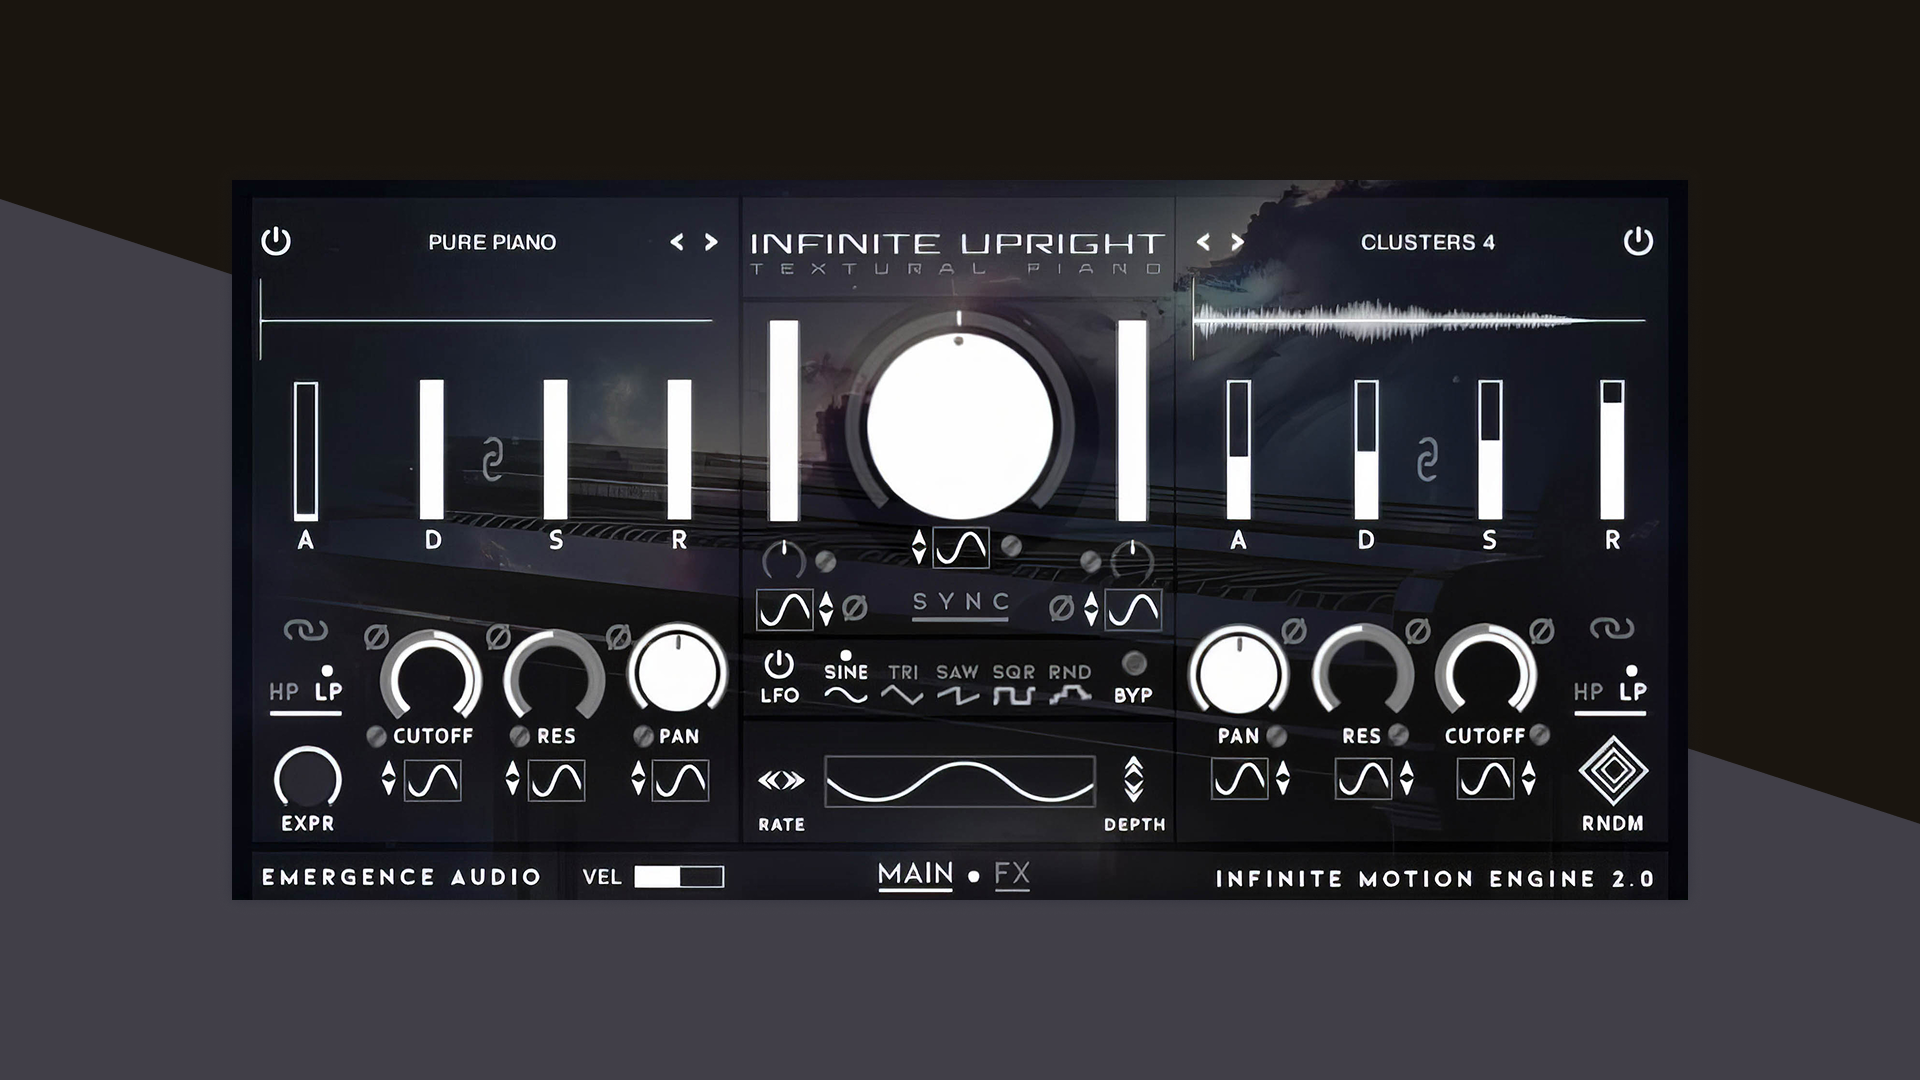Switch to the FX tab
The height and width of the screenshot is (1080, 1920).
tap(1012, 874)
